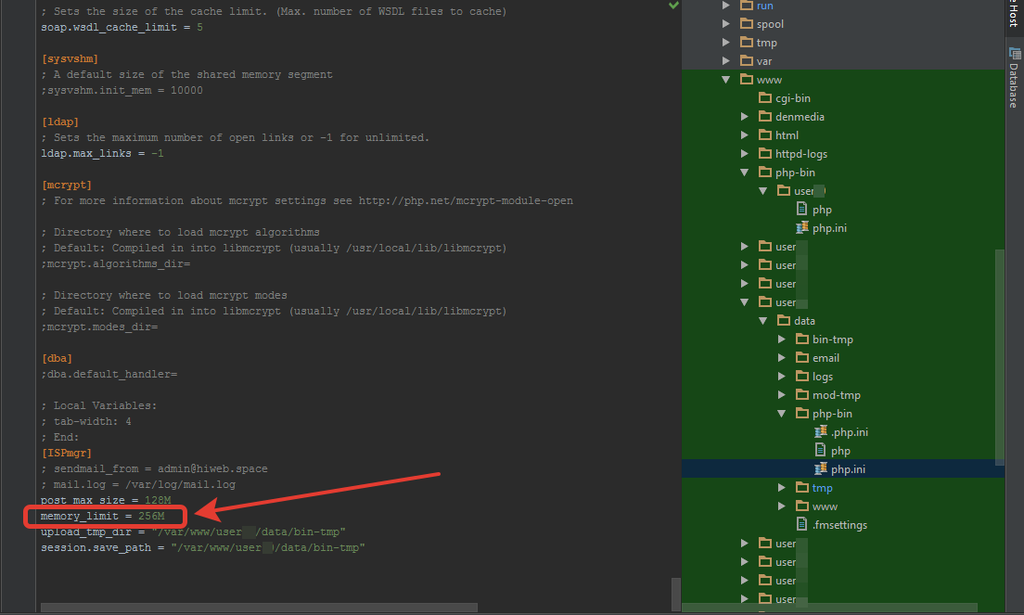1024x615 pixels.
Task: Place cursor on 'soap.wsdl_cache_limit = 5' line
Action: point(121,27)
